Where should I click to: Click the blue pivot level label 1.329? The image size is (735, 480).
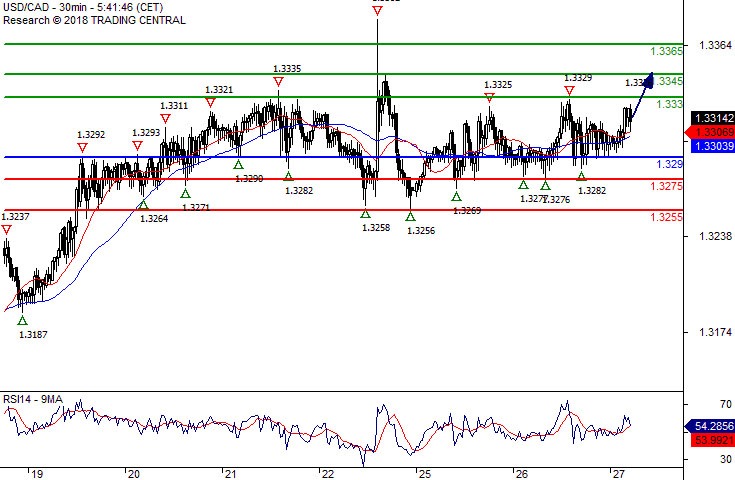669,163
